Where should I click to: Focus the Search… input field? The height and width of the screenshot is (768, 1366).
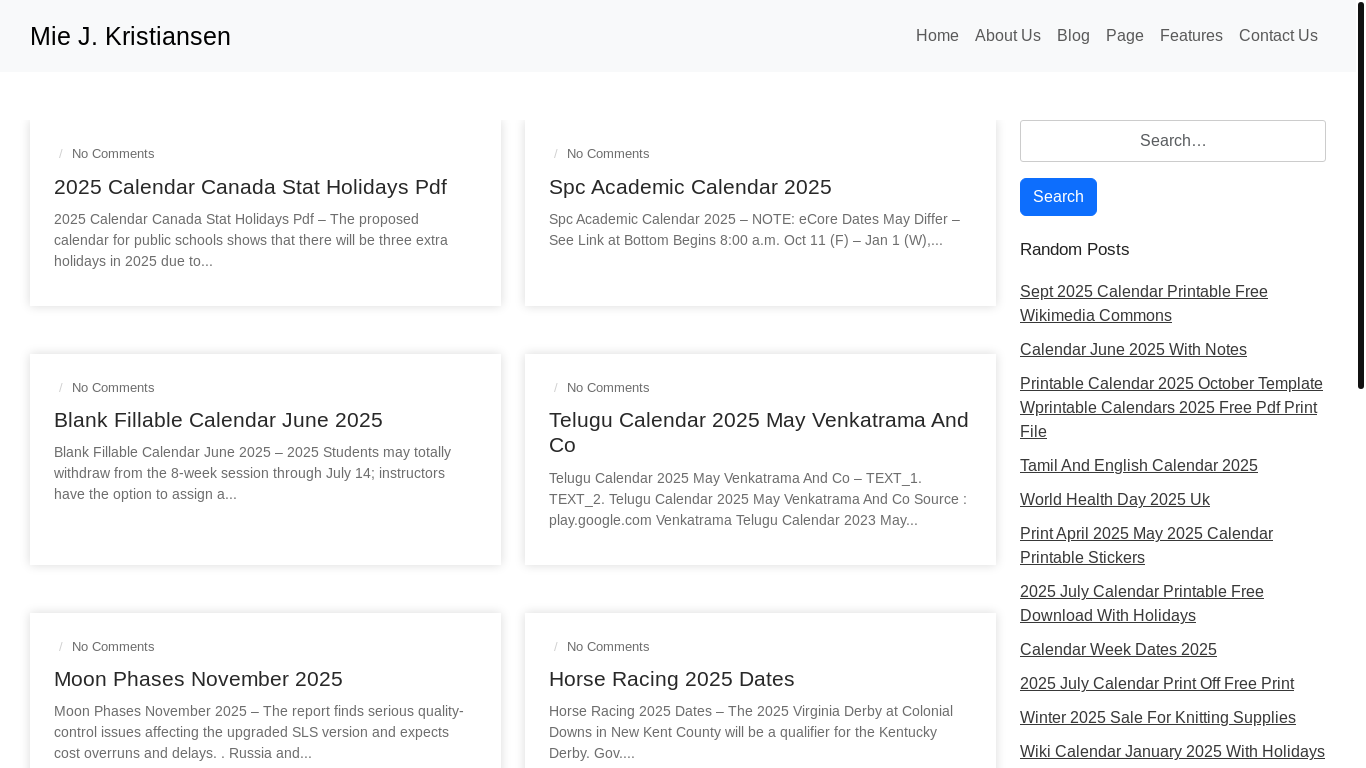click(x=1173, y=141)
